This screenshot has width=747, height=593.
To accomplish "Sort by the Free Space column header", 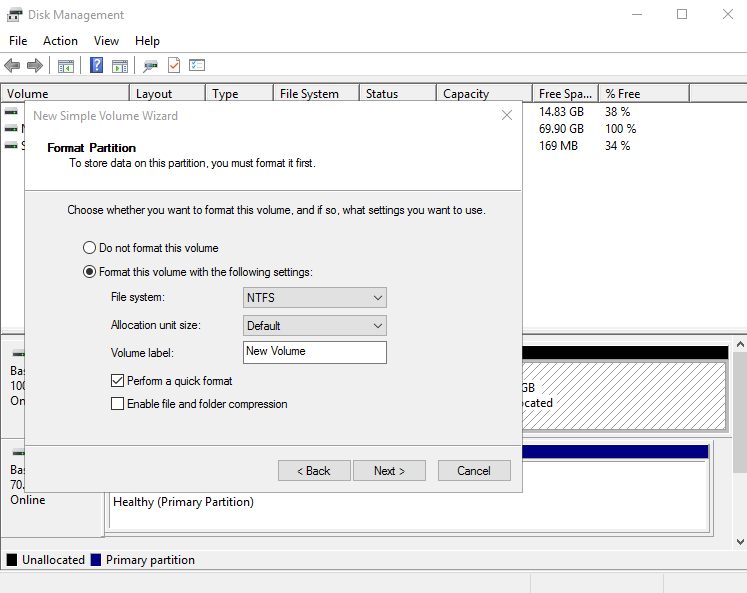I will coord(565,93).
